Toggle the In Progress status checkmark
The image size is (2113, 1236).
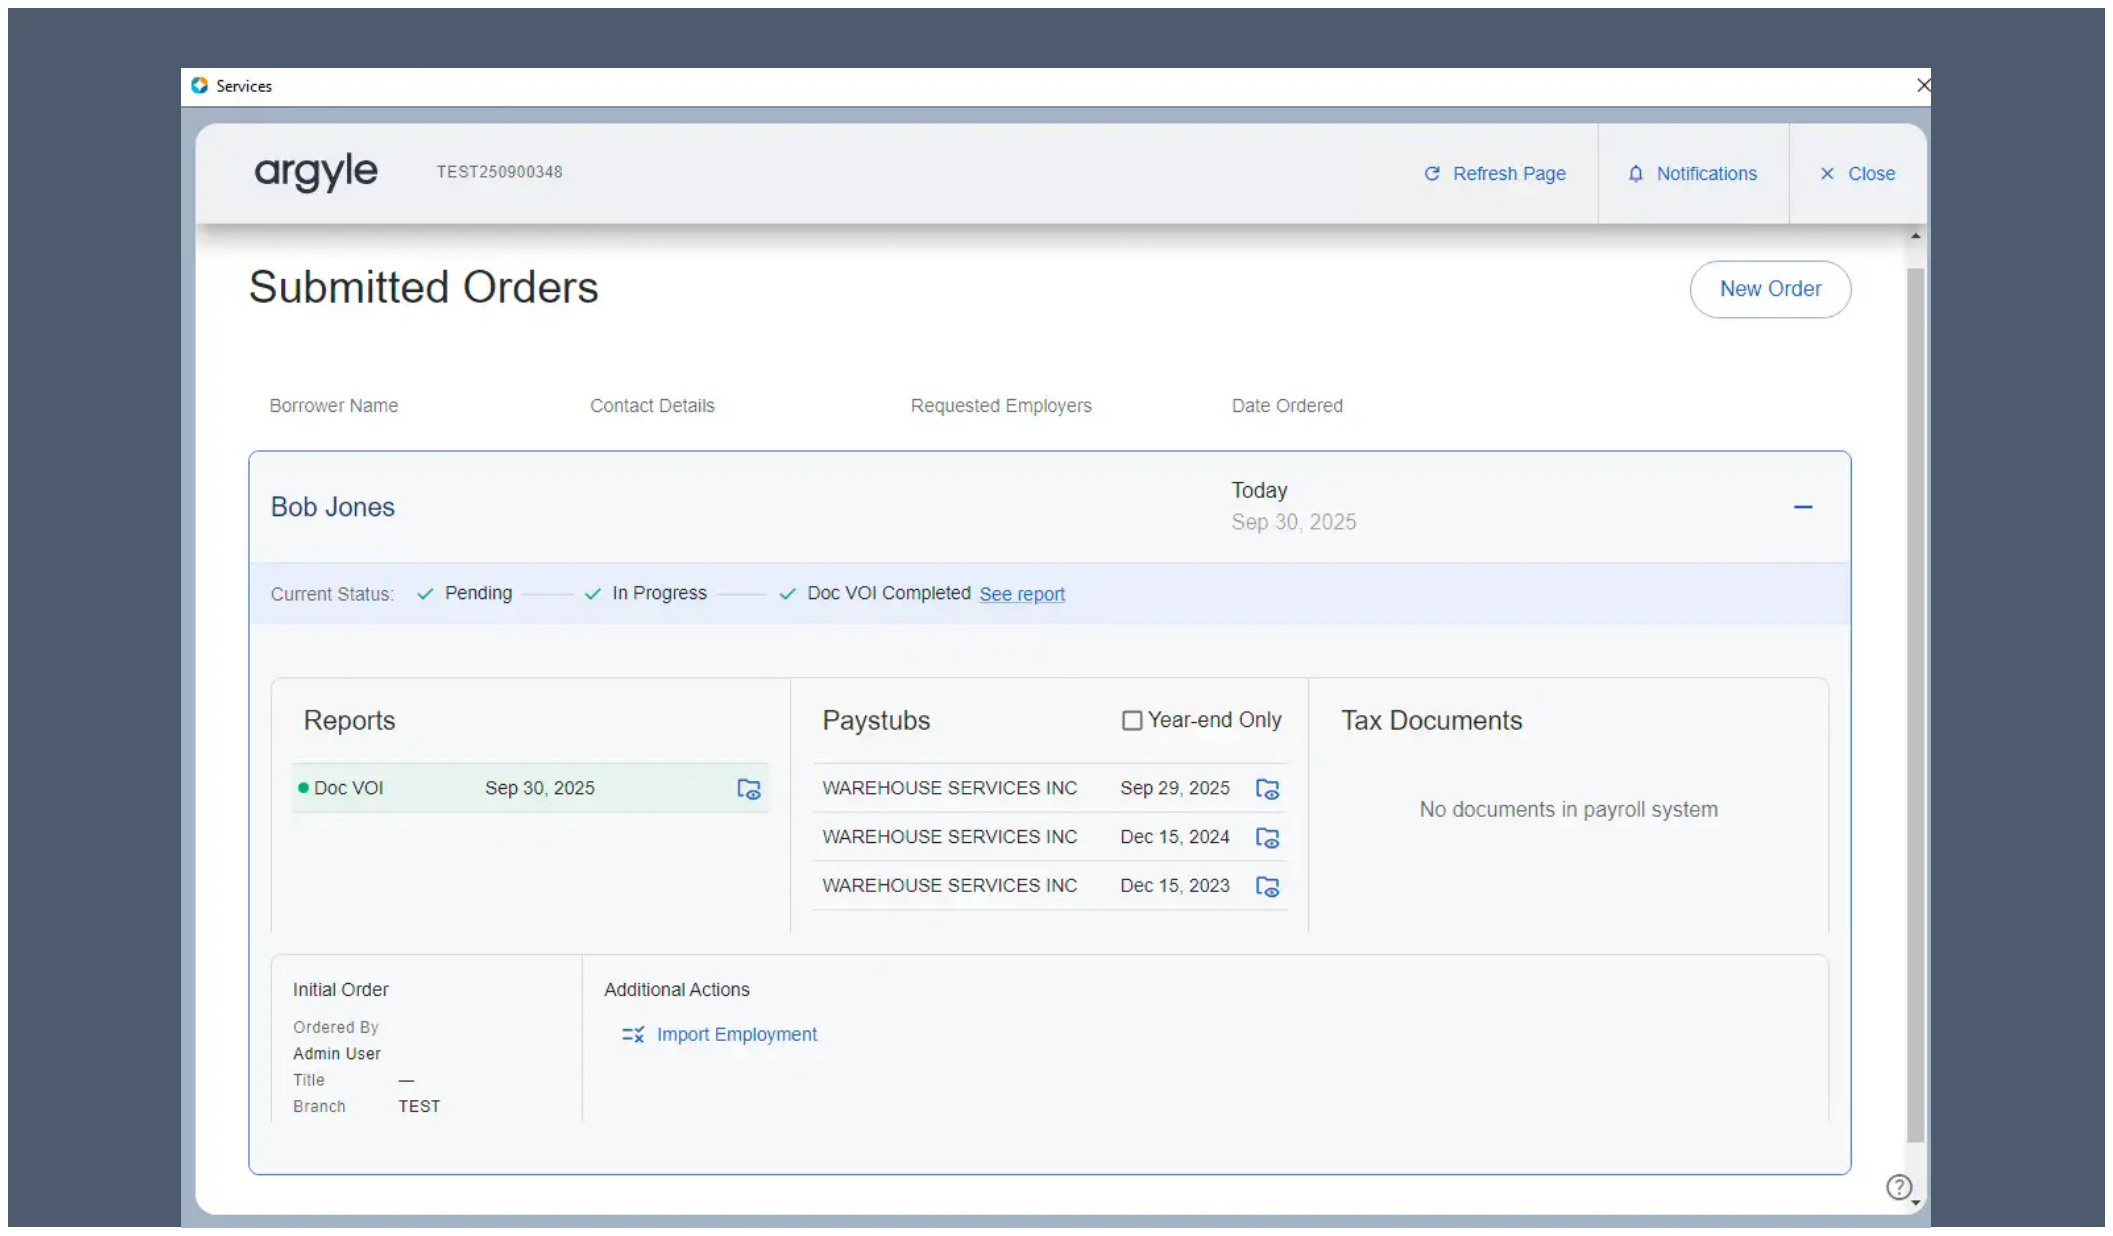click(x=592, y=593)
